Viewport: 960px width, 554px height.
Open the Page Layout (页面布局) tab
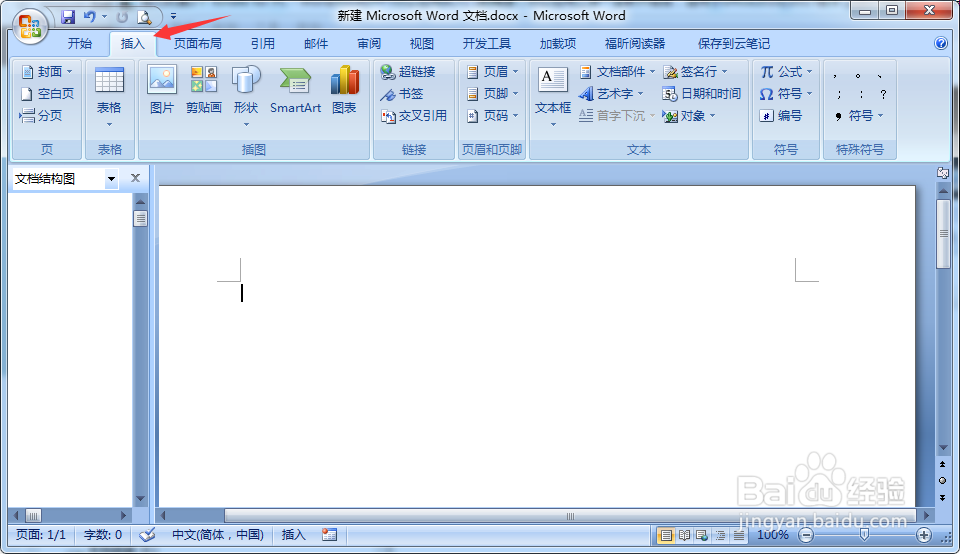pos(198,43)
